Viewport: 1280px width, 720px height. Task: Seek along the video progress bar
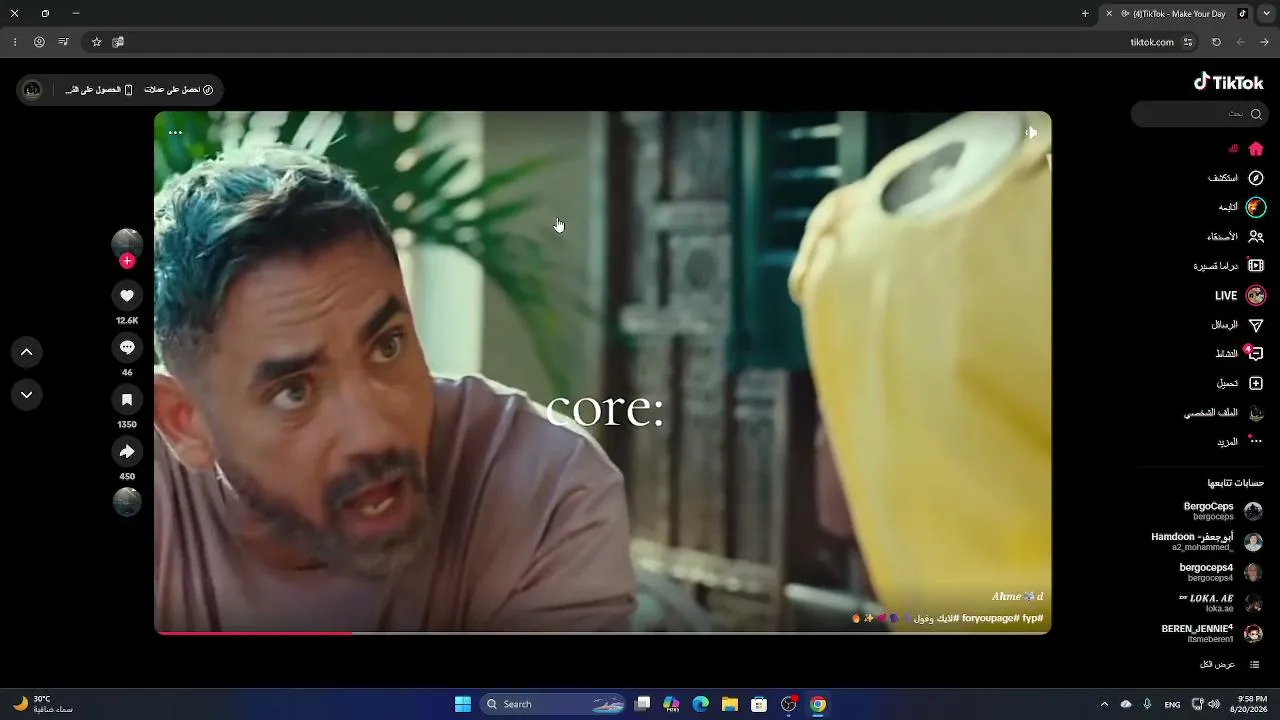(602, 632)
